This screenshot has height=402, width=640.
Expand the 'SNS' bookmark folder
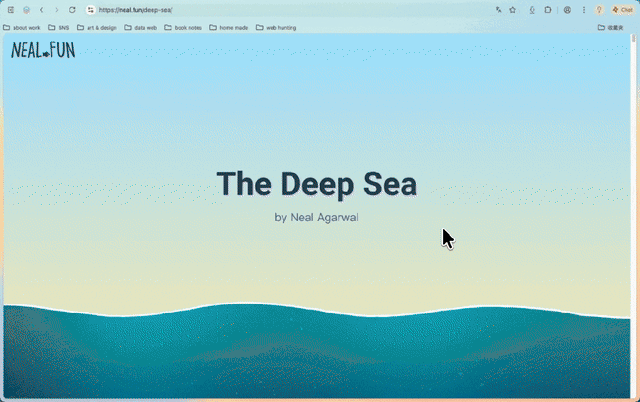coord(58,28)
